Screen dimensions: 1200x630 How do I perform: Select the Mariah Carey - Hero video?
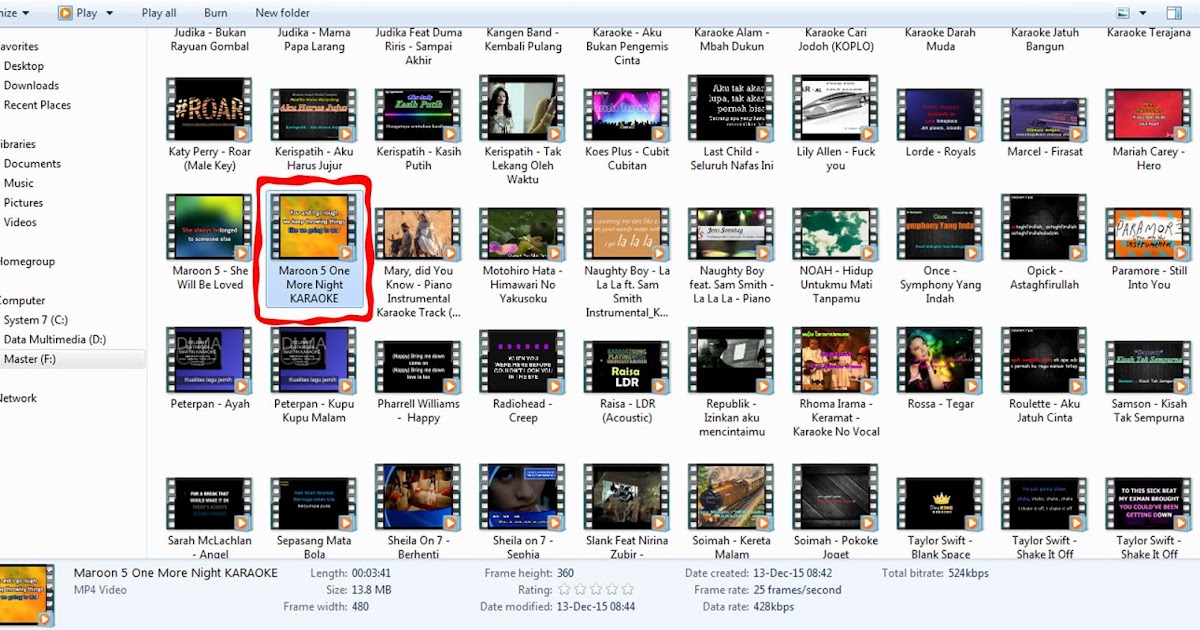[1148, 131]
